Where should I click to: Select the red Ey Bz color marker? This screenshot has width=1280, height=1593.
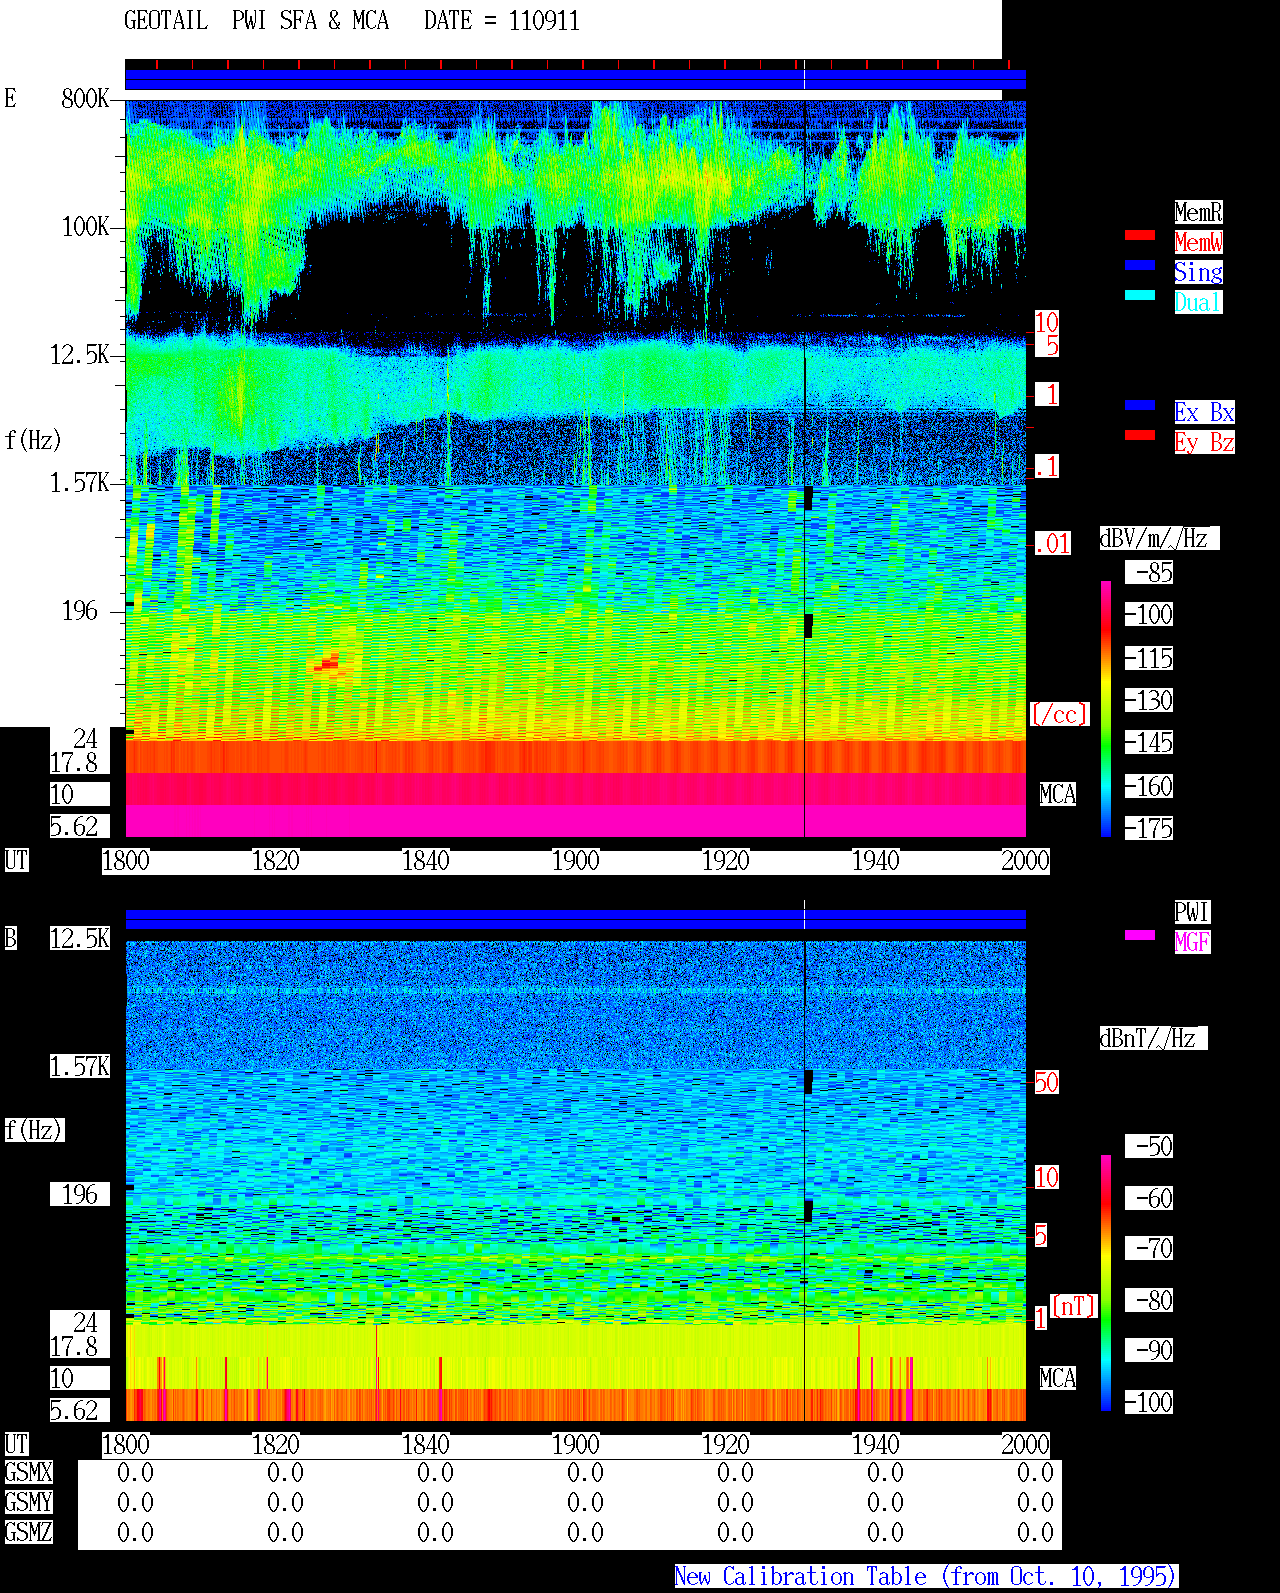tap(1140, 435)
